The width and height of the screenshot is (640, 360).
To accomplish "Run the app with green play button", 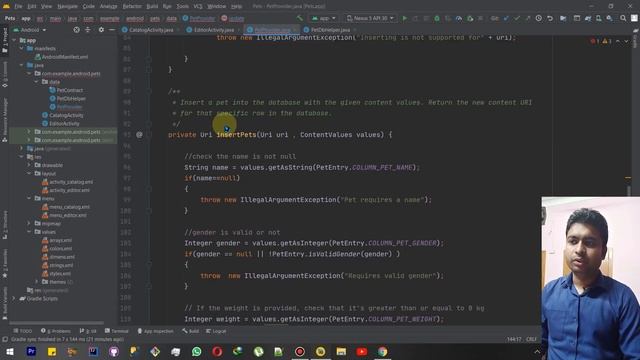I will click(x=404, y=18).
